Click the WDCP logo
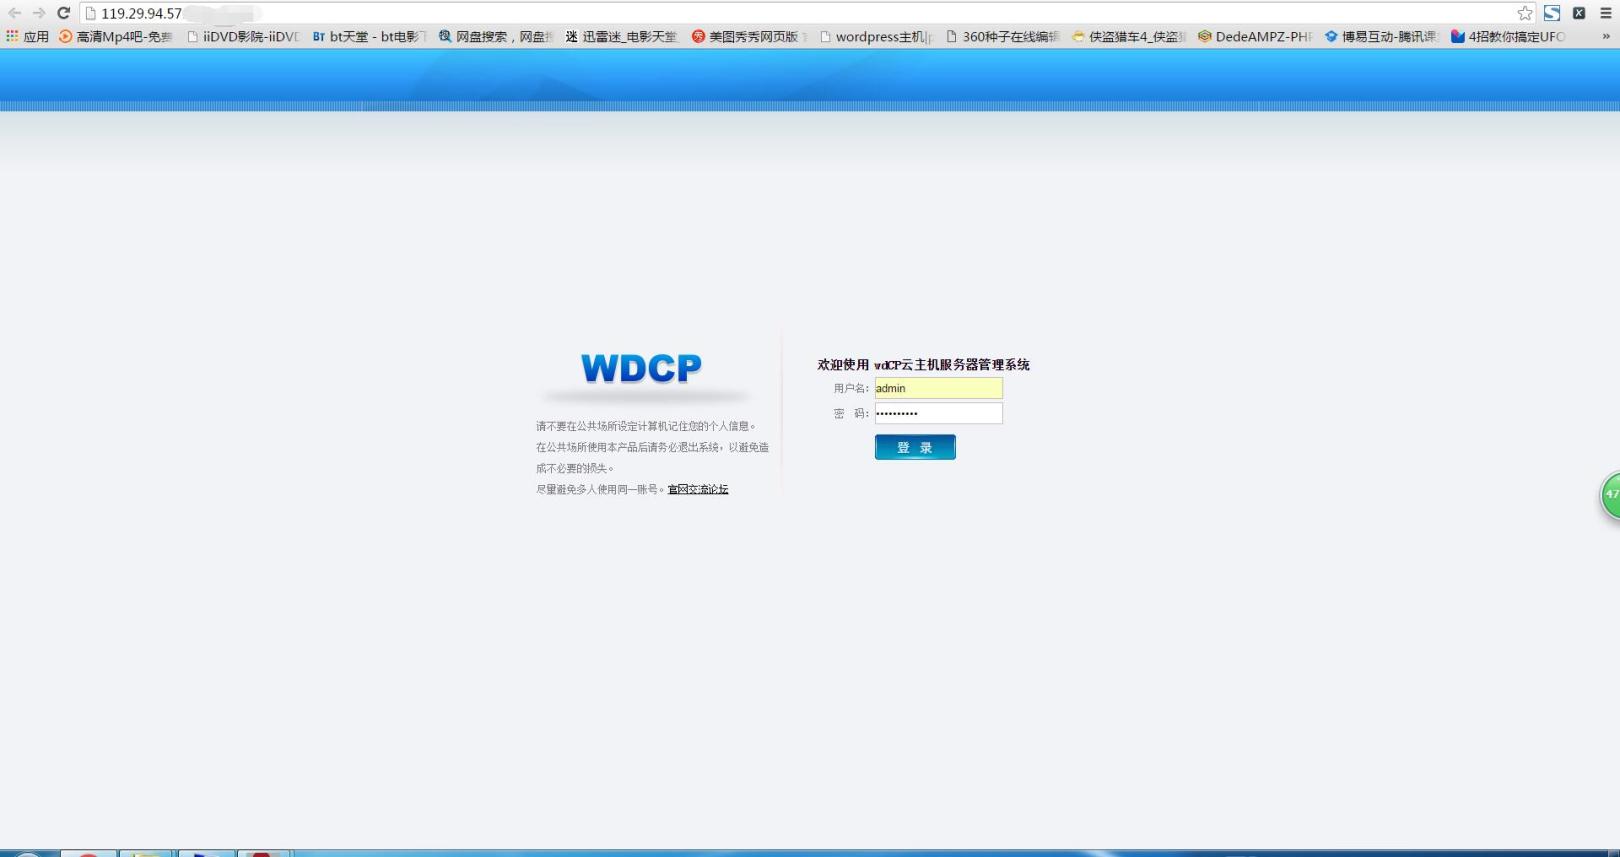 coord(641,368)
